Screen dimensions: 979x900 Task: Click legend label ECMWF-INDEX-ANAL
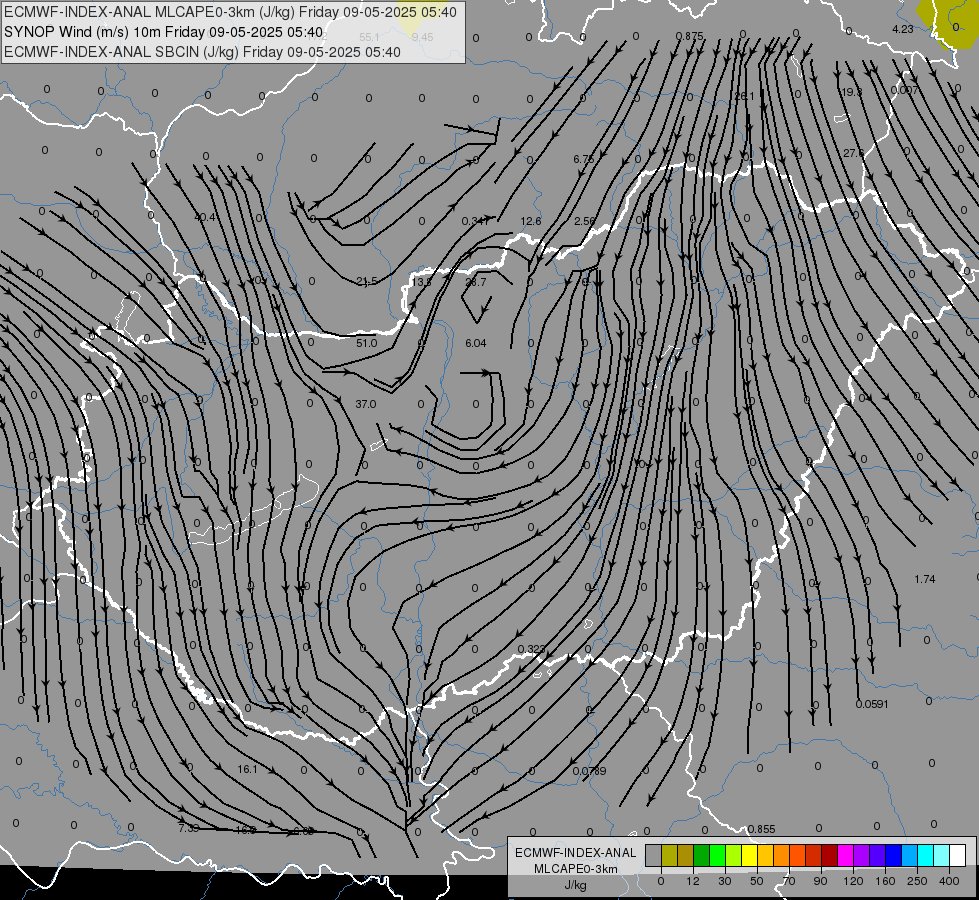tap(576, 853)
